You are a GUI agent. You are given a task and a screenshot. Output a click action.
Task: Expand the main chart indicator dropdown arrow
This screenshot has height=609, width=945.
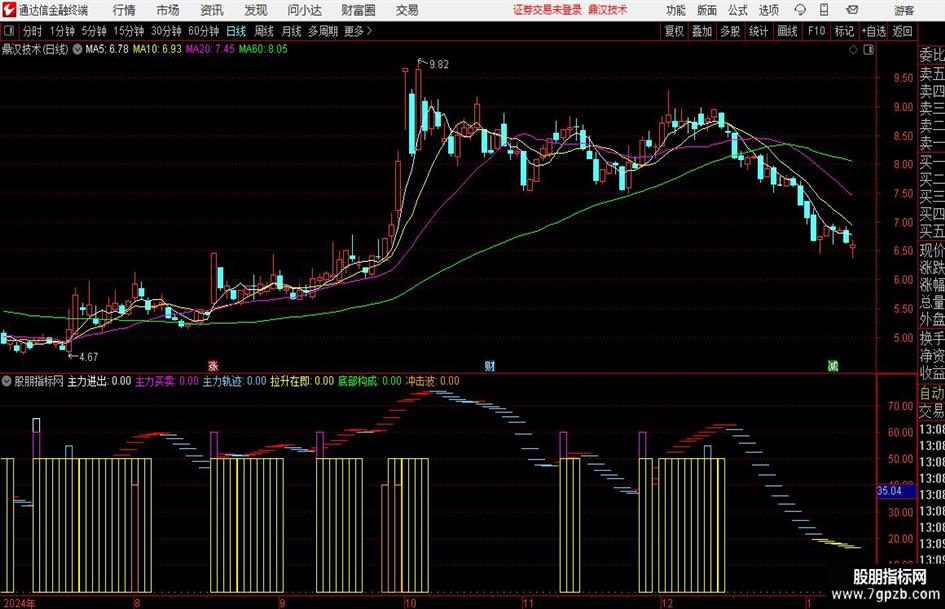coord(77,49)
